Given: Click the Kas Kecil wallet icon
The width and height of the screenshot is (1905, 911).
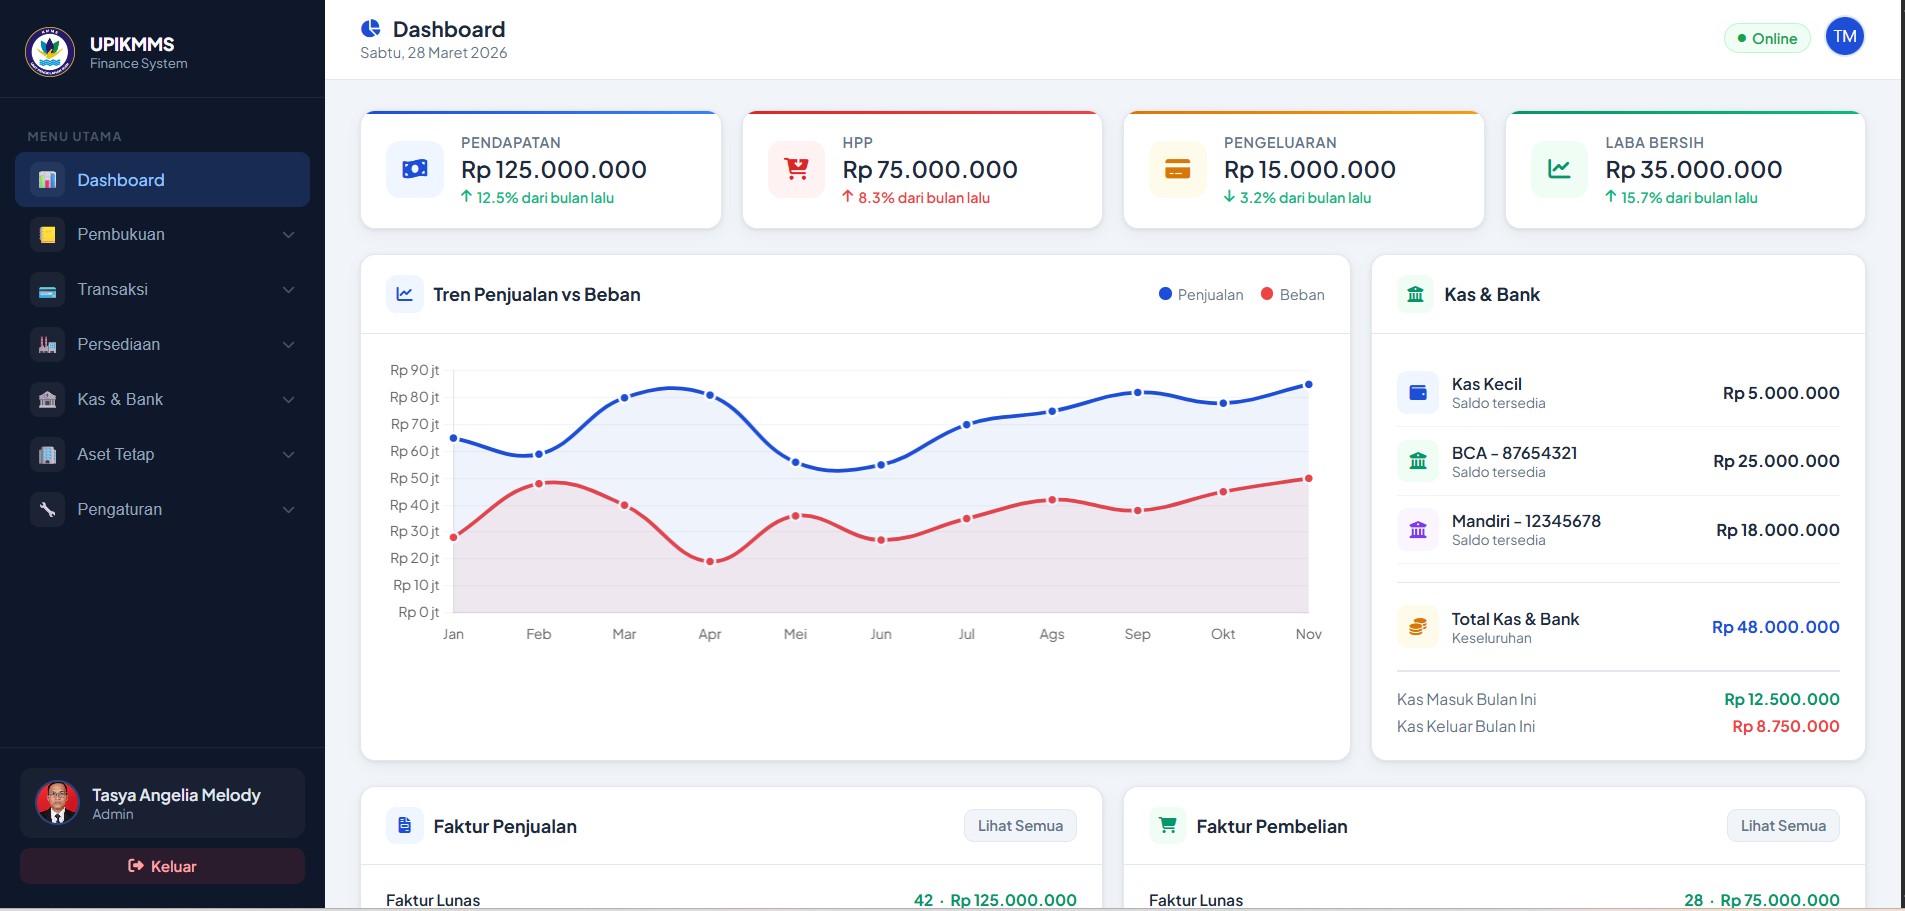Looking at the screenshot, I should [1417, 393].
